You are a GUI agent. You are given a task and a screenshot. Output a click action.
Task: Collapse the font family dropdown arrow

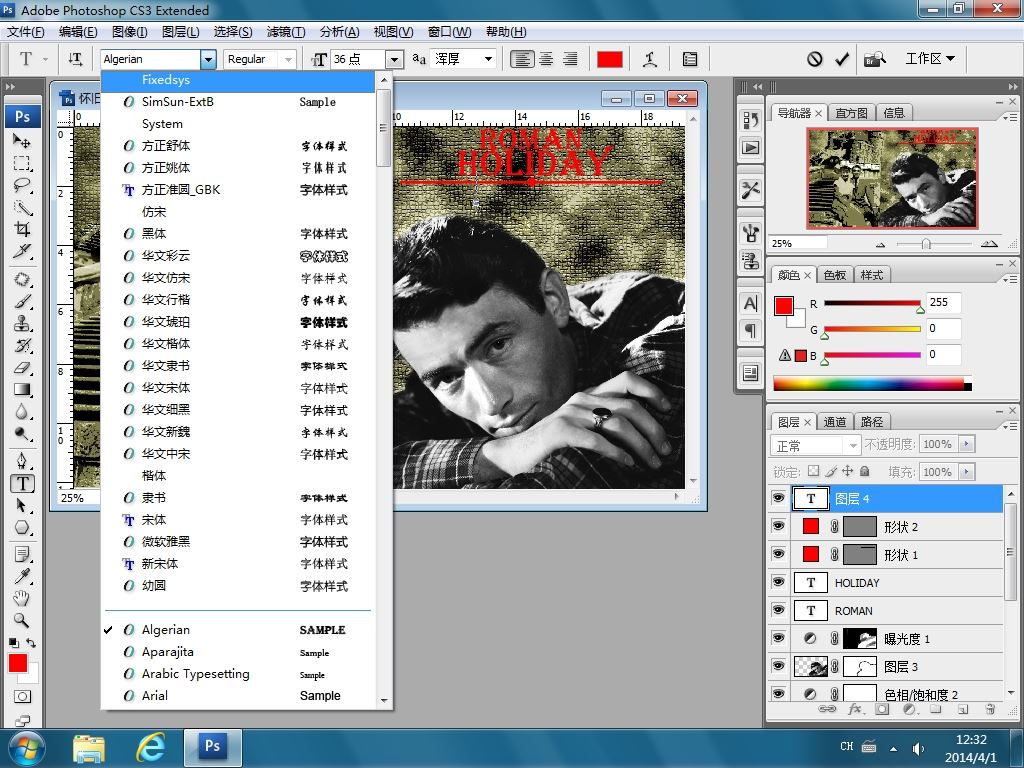208,59
